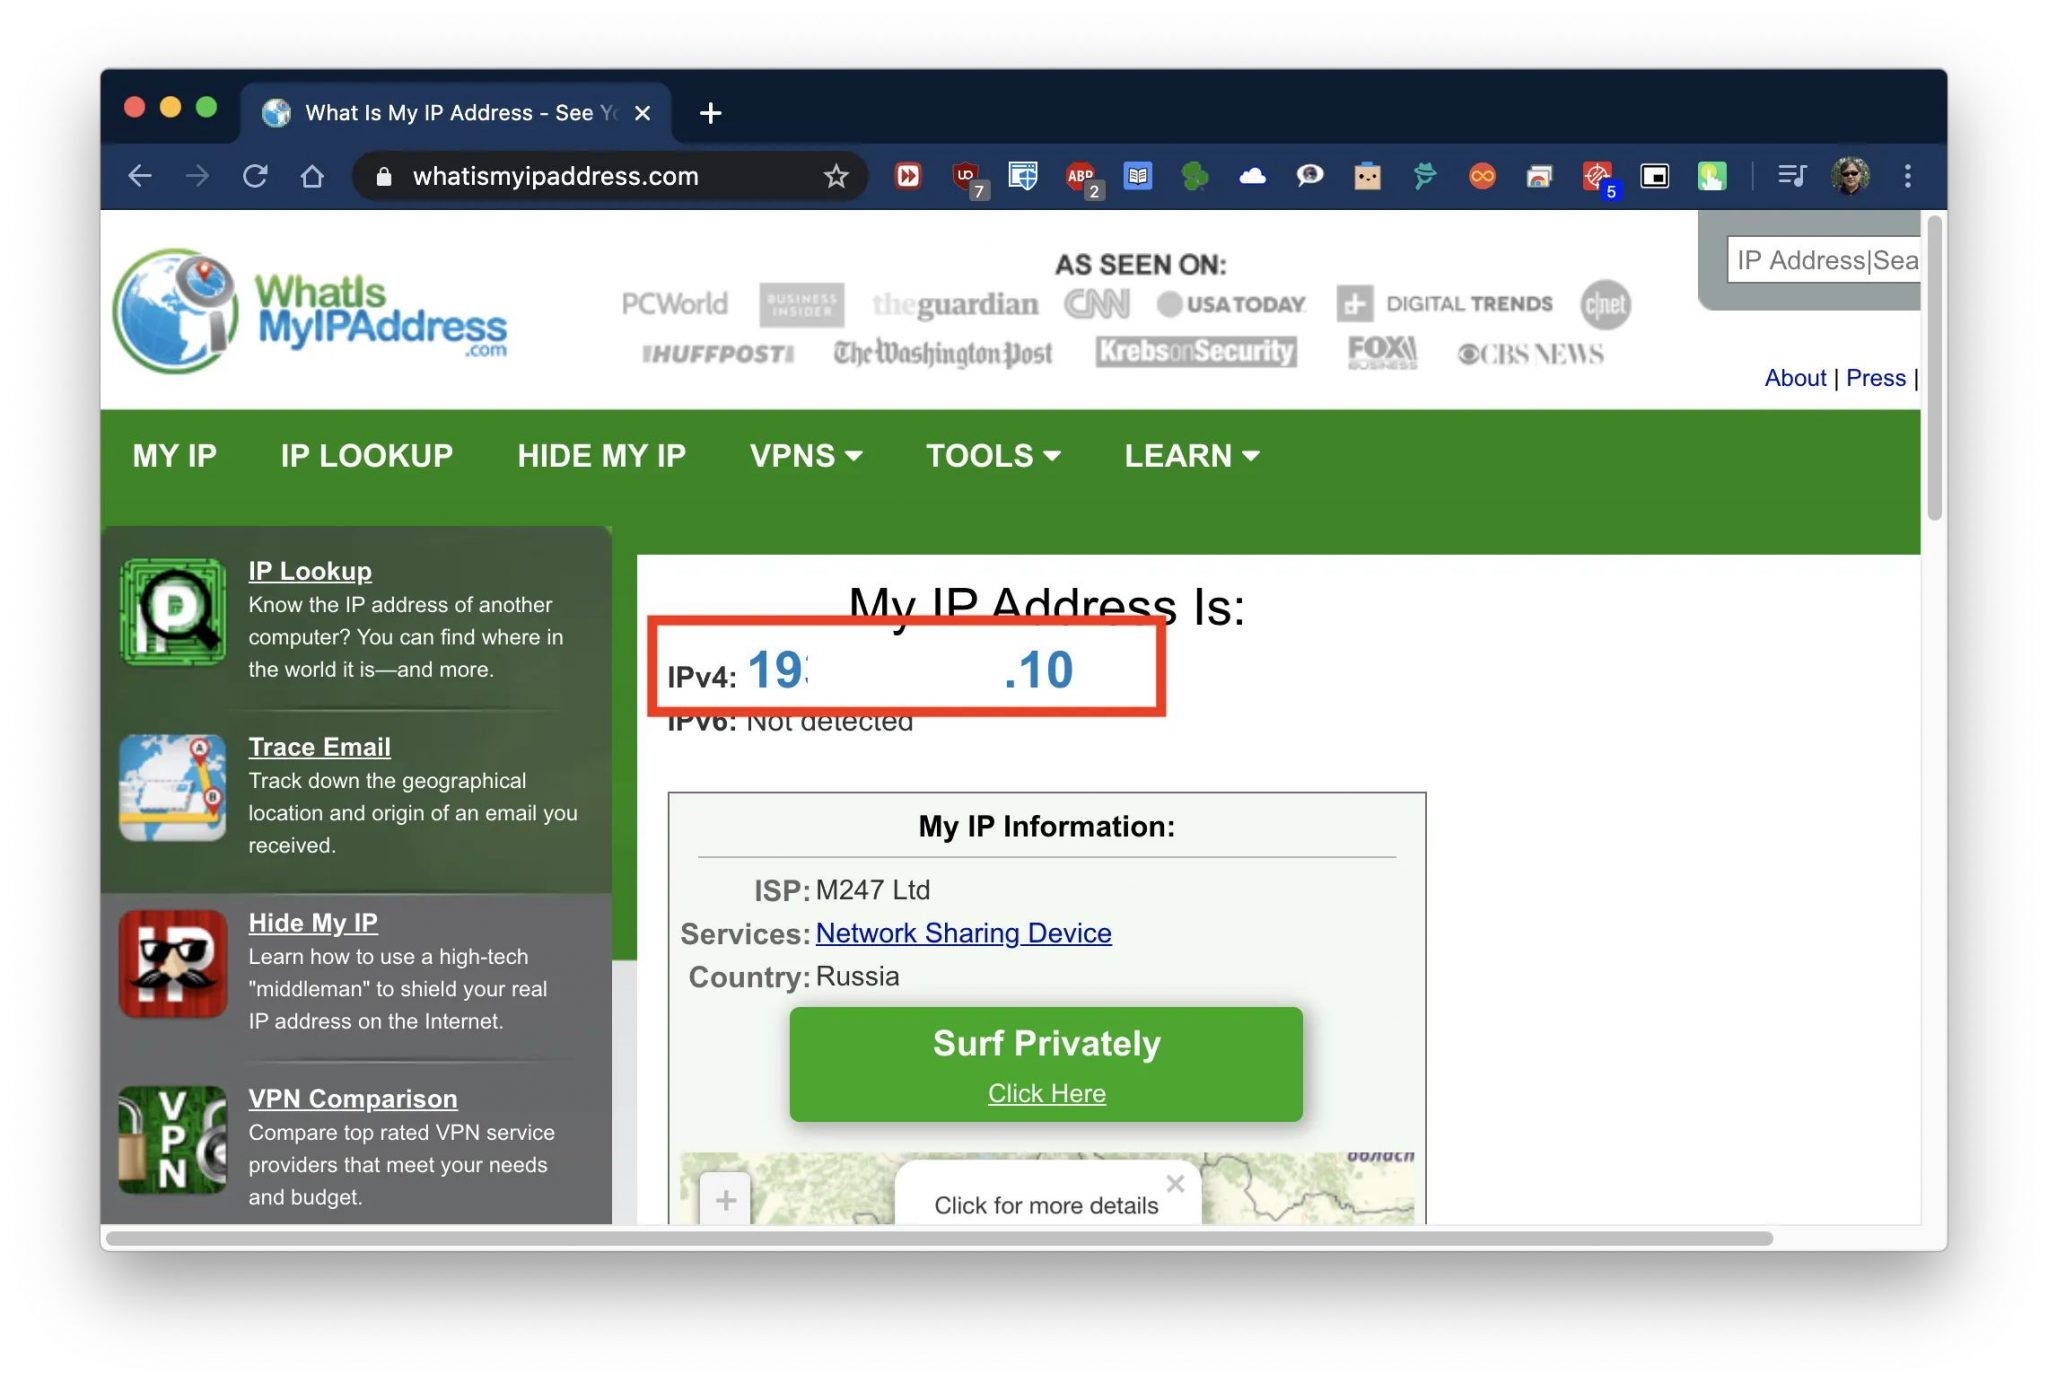Open the stacked windows rainbow extension

tap(1539, 176)
